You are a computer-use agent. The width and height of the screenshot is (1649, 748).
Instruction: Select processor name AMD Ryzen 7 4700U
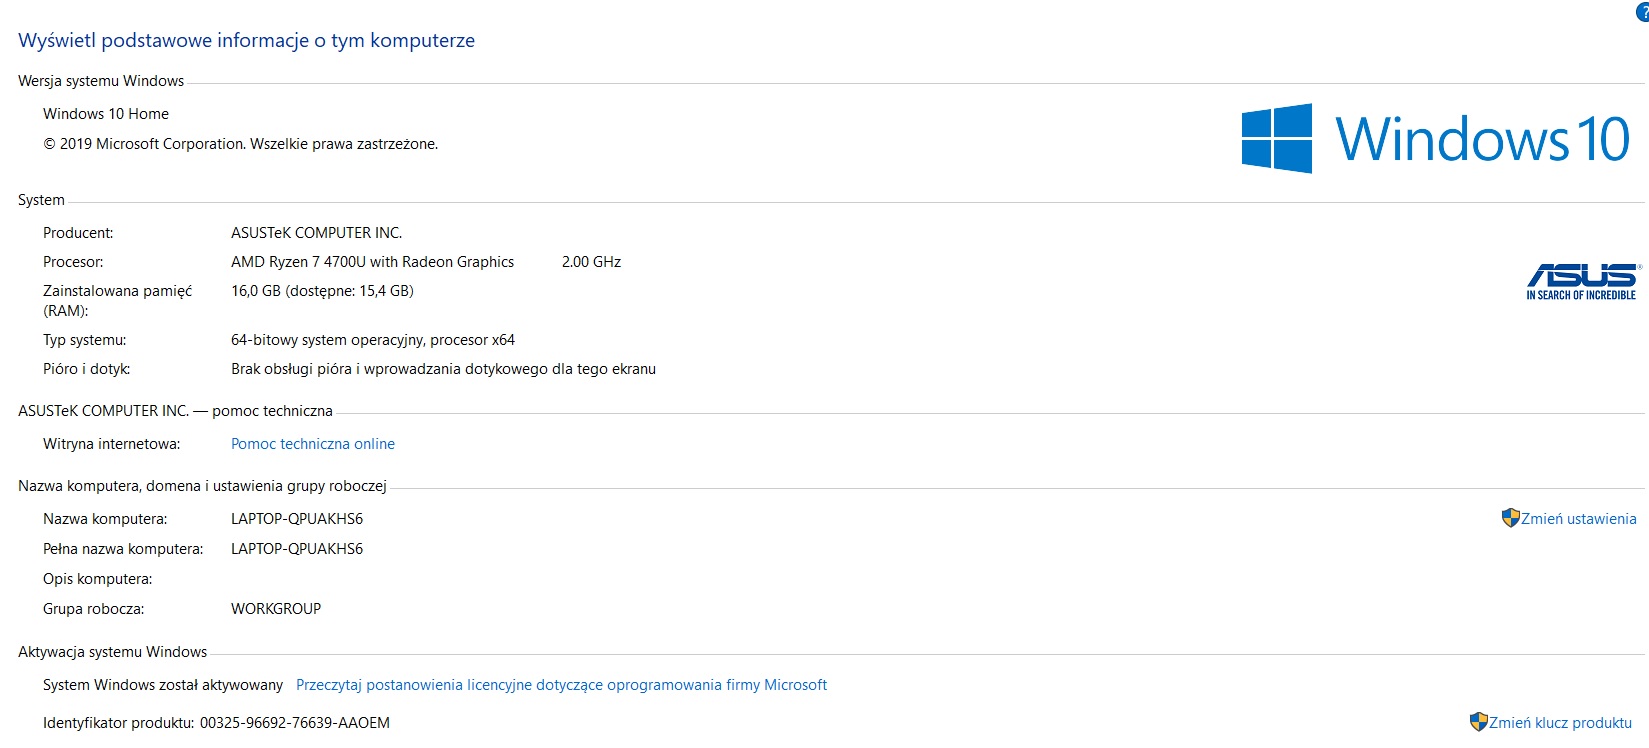tap(372, 262)
